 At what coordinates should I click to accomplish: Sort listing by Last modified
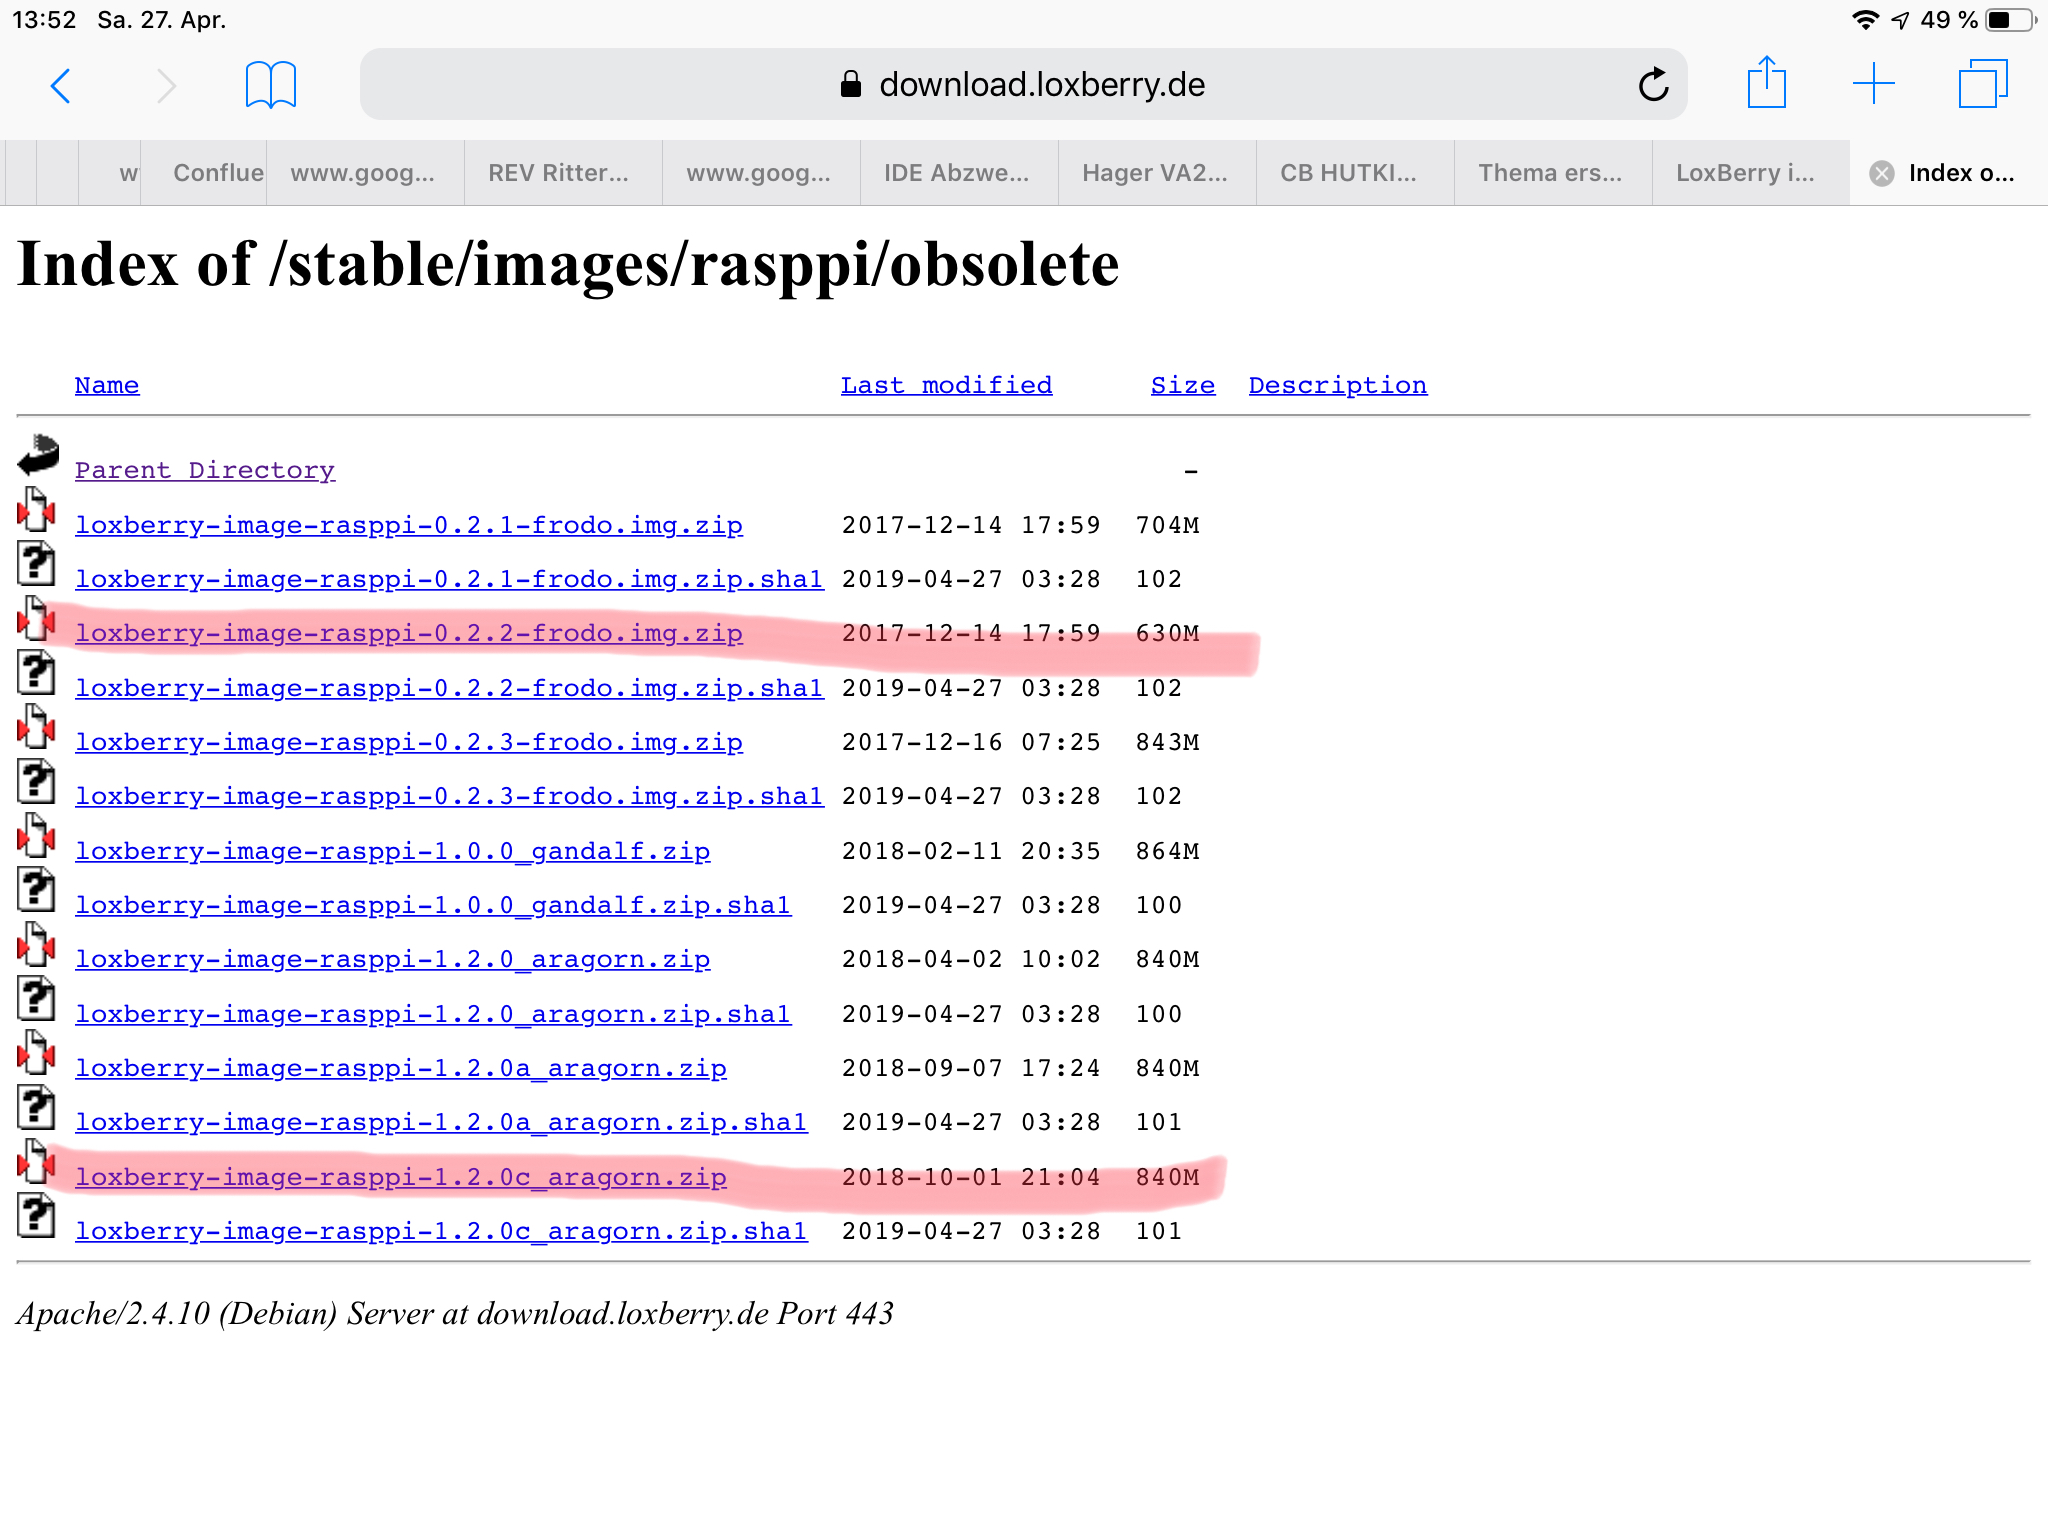point(946,385)
